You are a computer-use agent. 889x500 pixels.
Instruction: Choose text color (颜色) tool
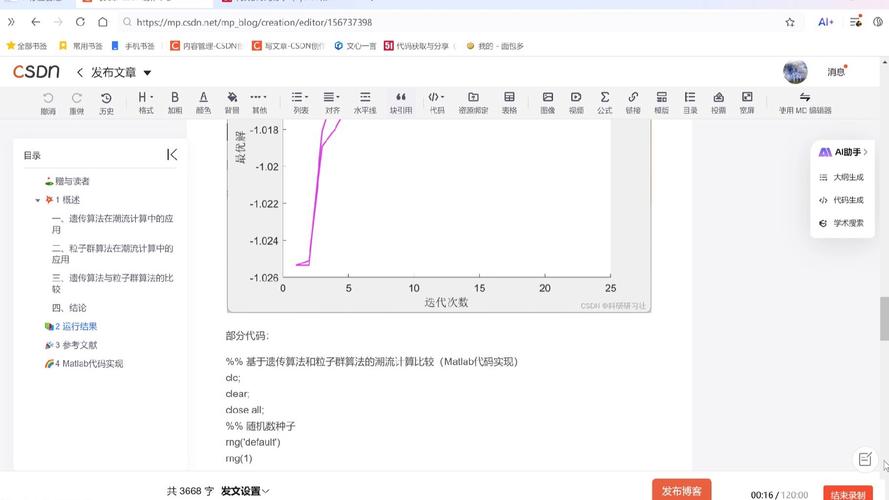coord(203,103)
